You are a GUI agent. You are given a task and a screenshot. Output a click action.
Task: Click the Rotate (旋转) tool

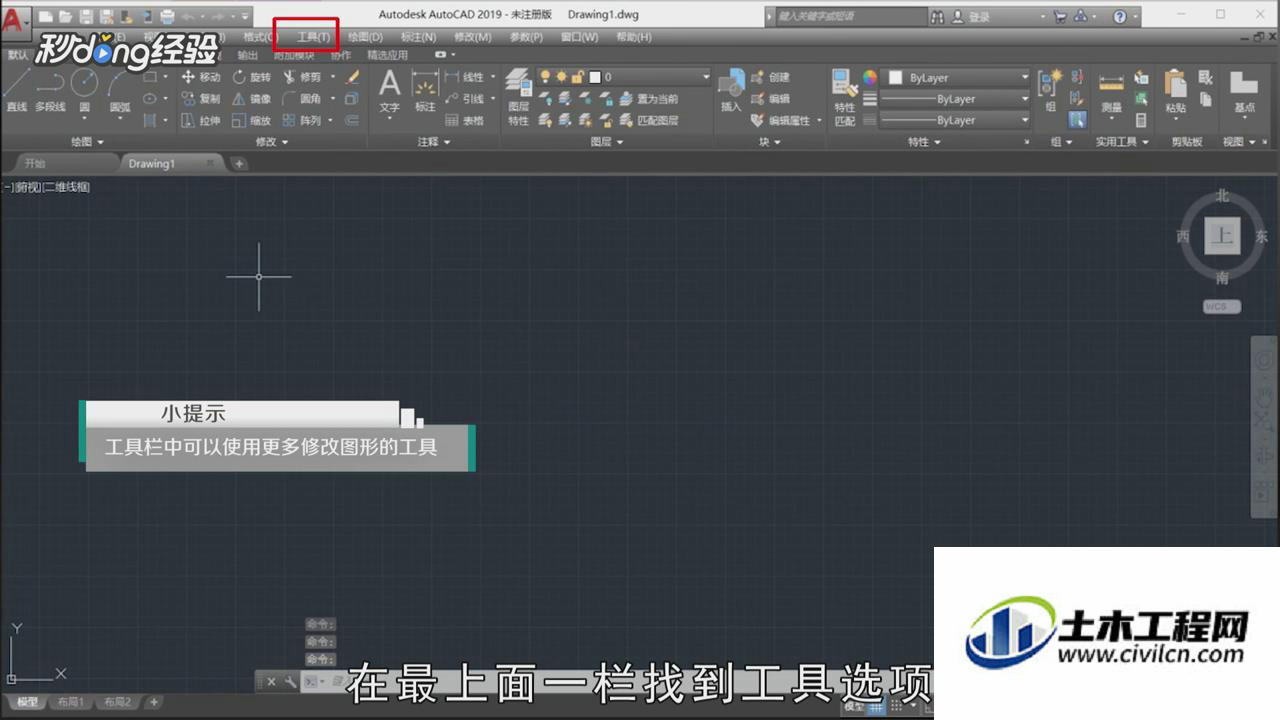(x=252, y=77)
